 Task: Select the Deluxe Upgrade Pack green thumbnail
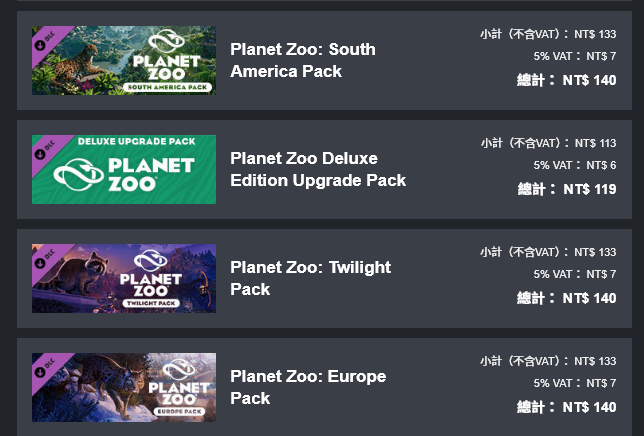(x=124, y=170)
